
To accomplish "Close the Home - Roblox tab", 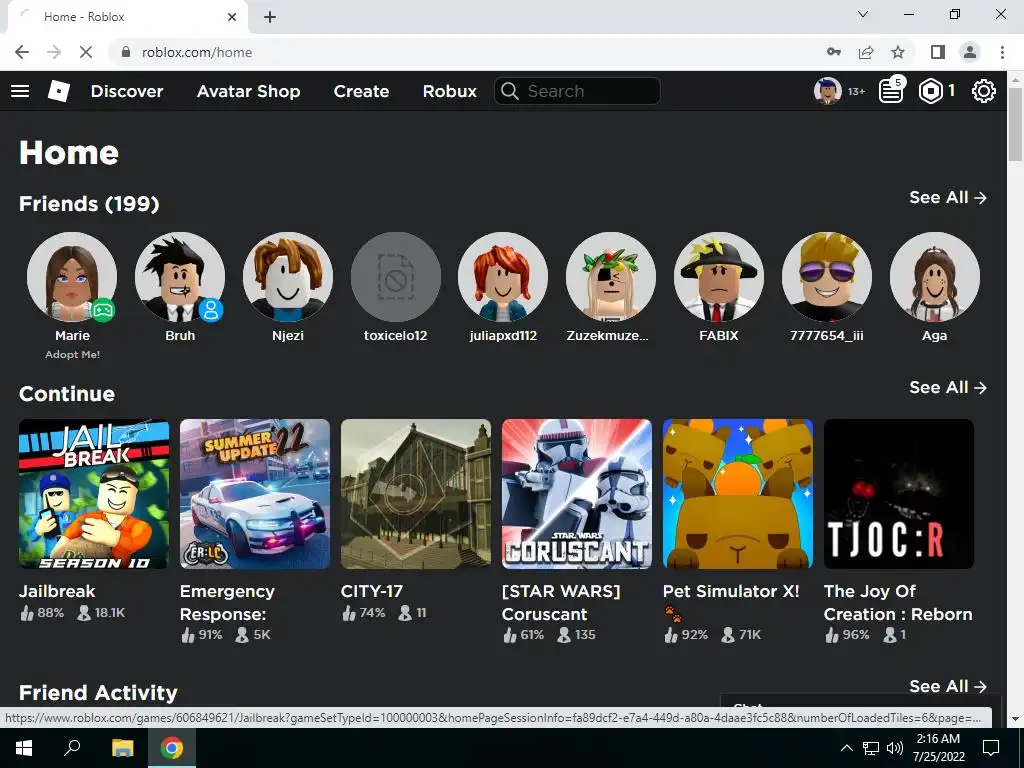I will [x=232, y=17].
